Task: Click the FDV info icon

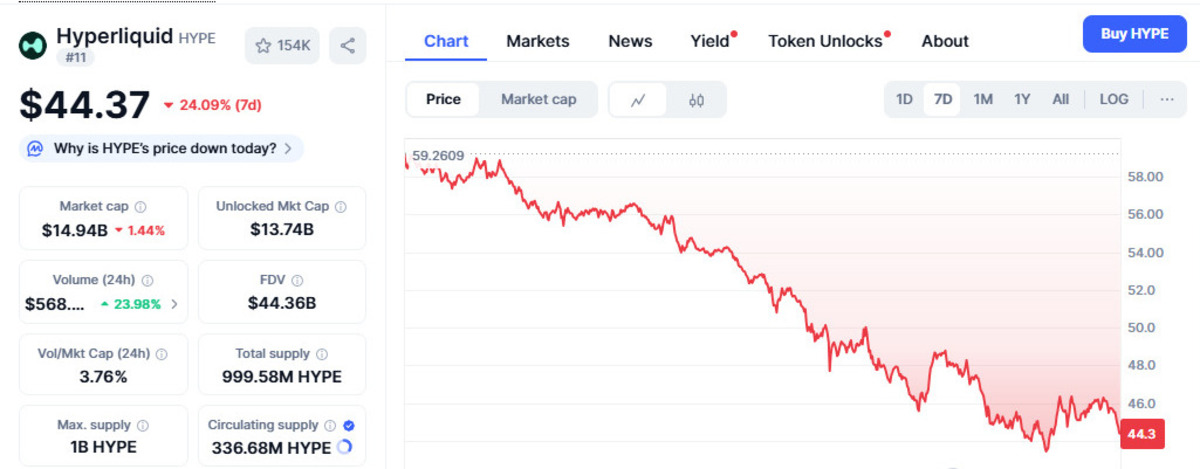Action: click(297, 281)
